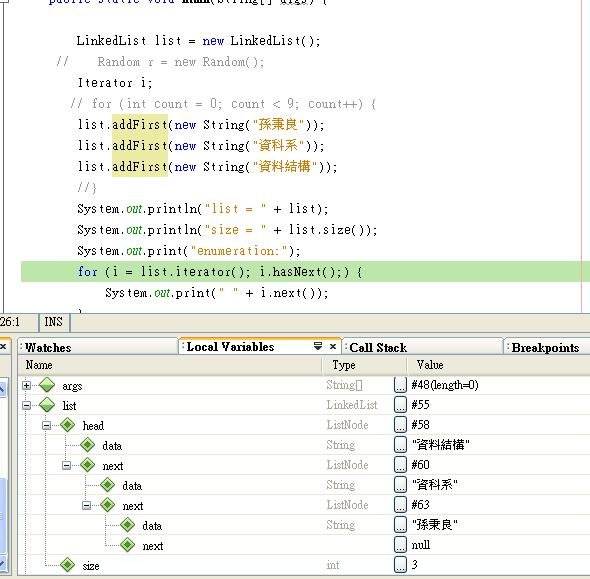Screen dimensions: 590x579
Task: Open value editor button for null value
Action: tap(400, 544)
